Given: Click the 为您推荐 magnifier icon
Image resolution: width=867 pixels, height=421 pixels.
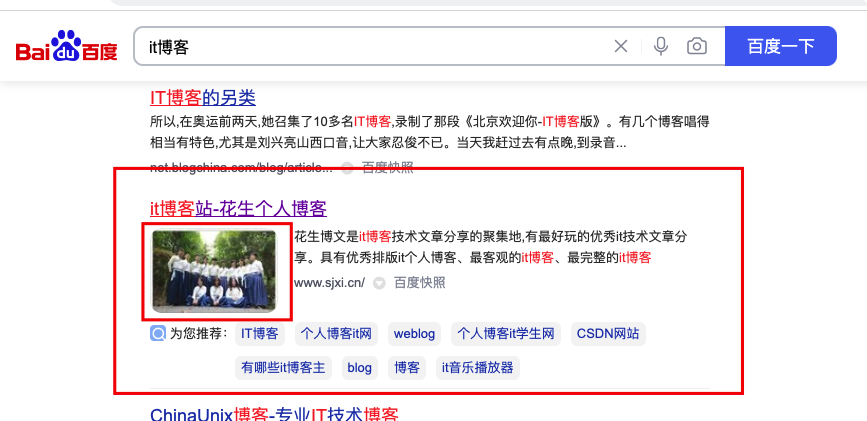Looking at the screenshot, I should point(158,334).
